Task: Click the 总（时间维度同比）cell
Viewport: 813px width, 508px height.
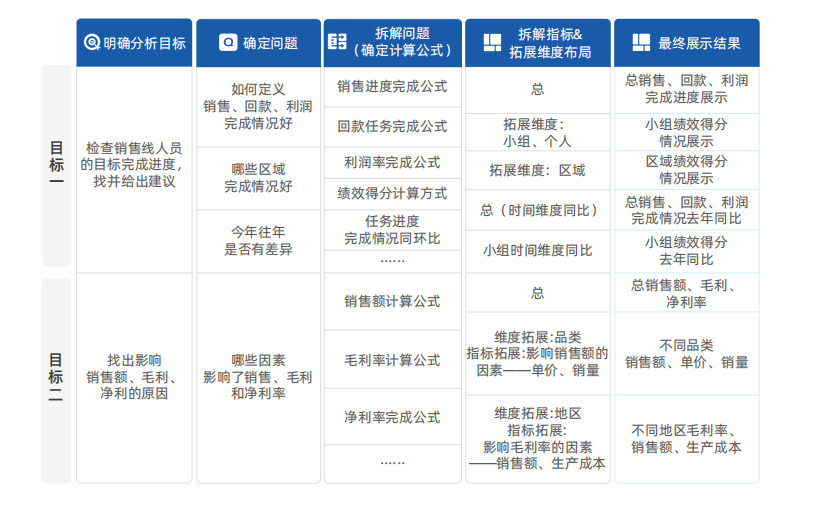Action: (538, 210)
